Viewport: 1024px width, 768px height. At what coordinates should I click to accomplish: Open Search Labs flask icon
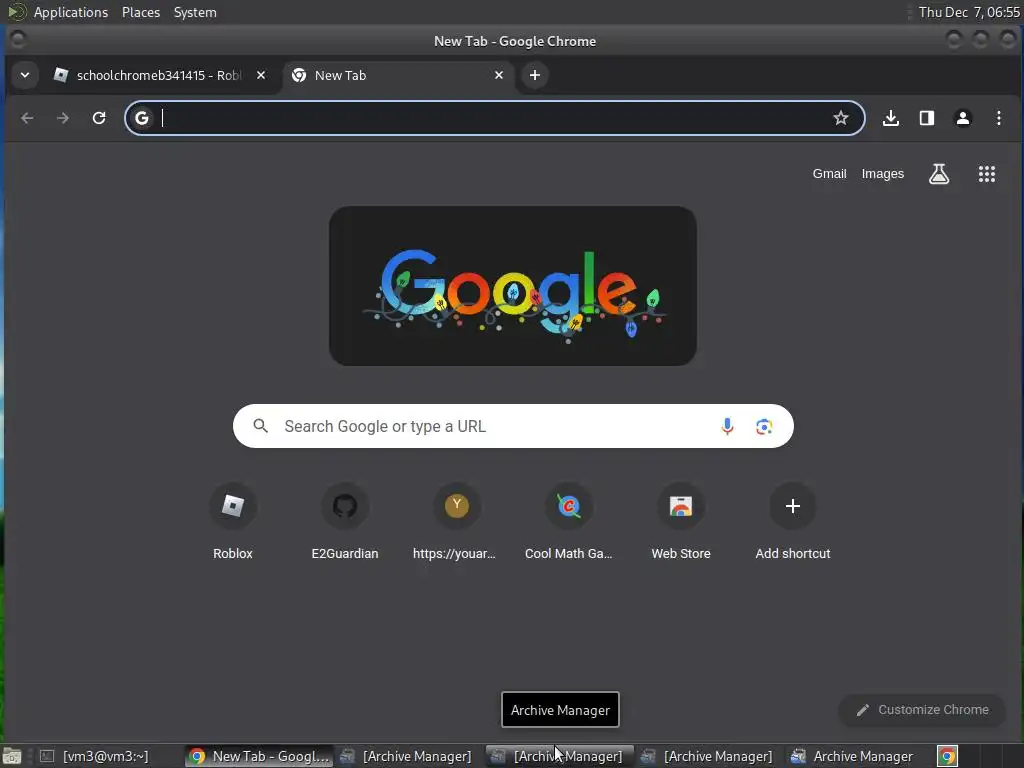(939, 174)
